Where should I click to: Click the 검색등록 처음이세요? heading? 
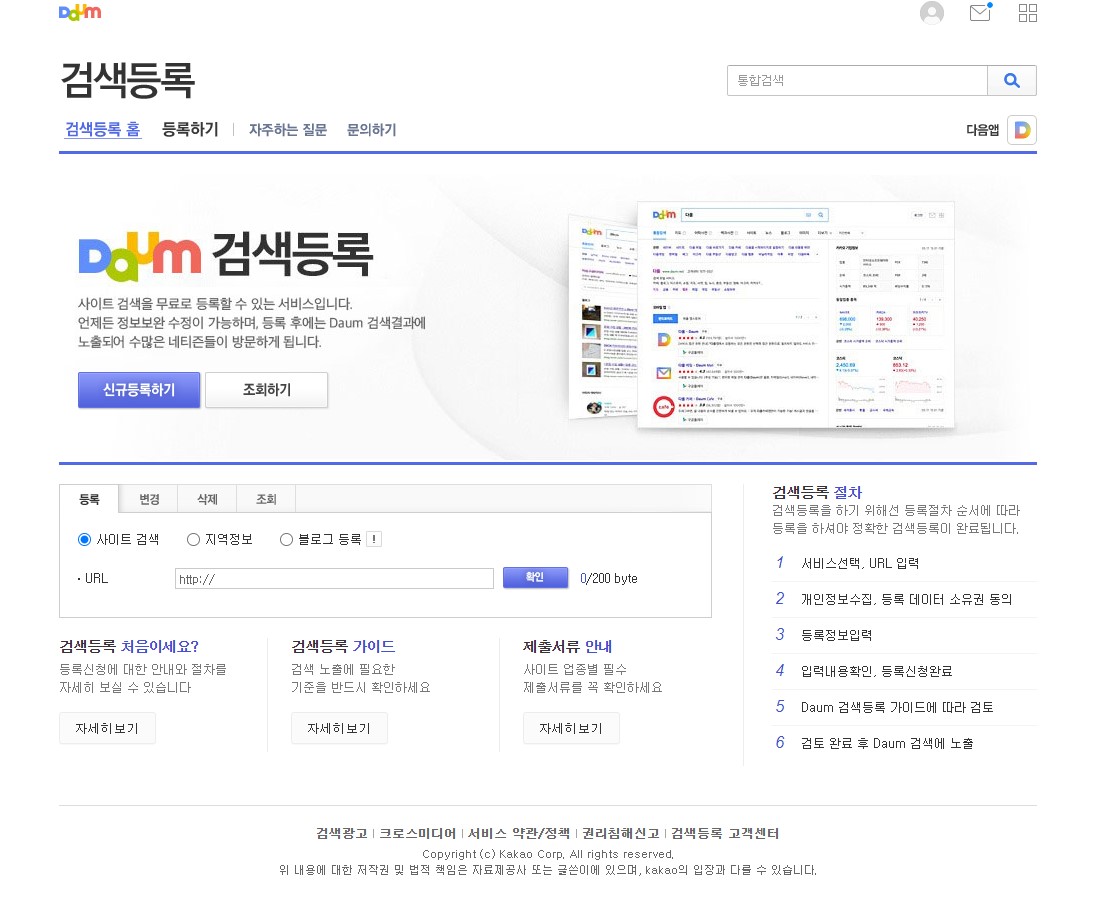129,646
